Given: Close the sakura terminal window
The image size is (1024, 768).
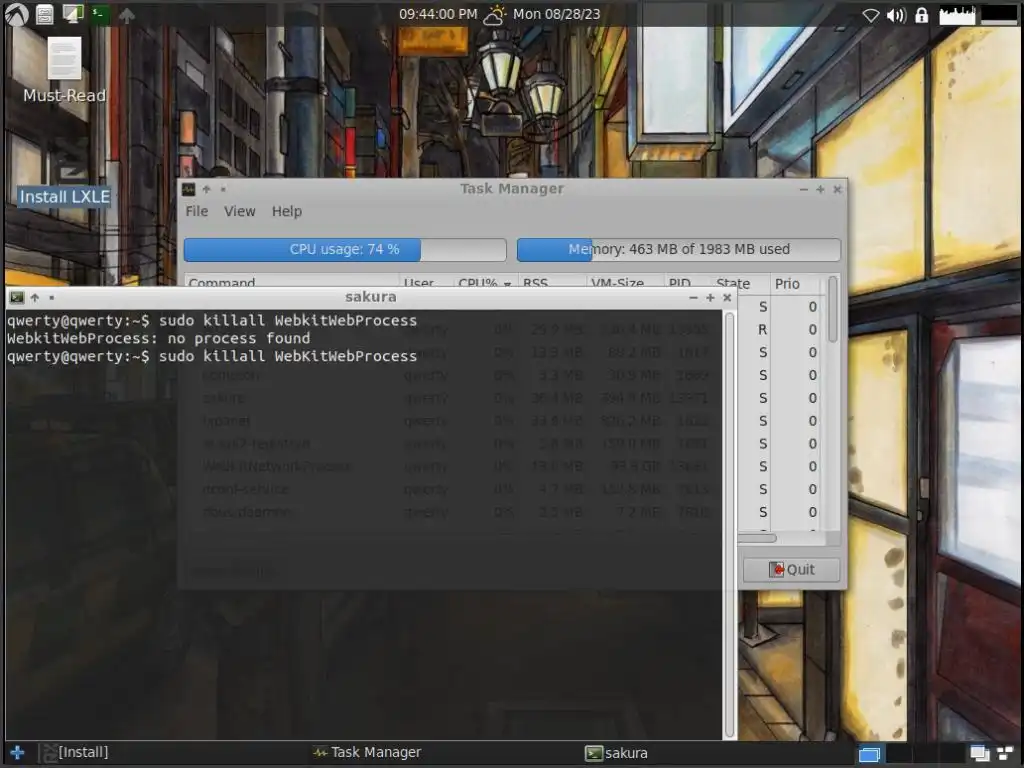Looking at the screenshot, I should (x=727, y=298).
